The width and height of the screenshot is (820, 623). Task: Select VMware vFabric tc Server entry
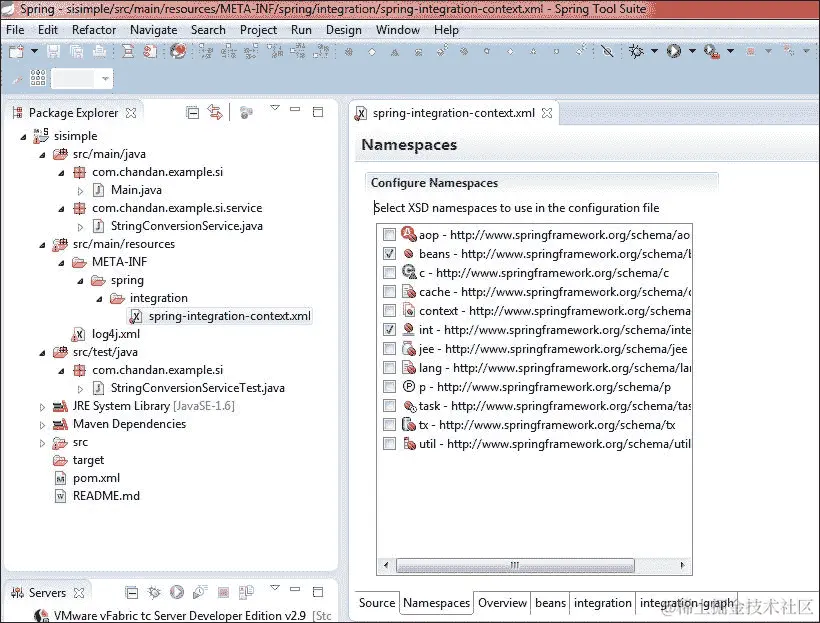(x=183, y=616)
